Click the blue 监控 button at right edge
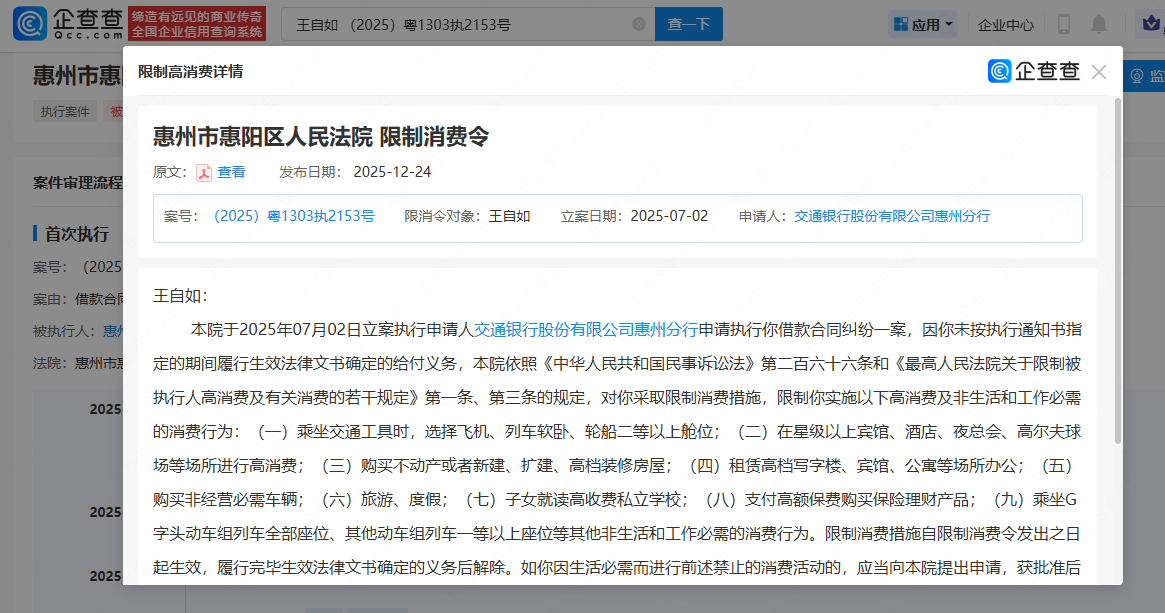This screenshot has height=613, width=1165. pyautogui.click(x=1145, y=76)
